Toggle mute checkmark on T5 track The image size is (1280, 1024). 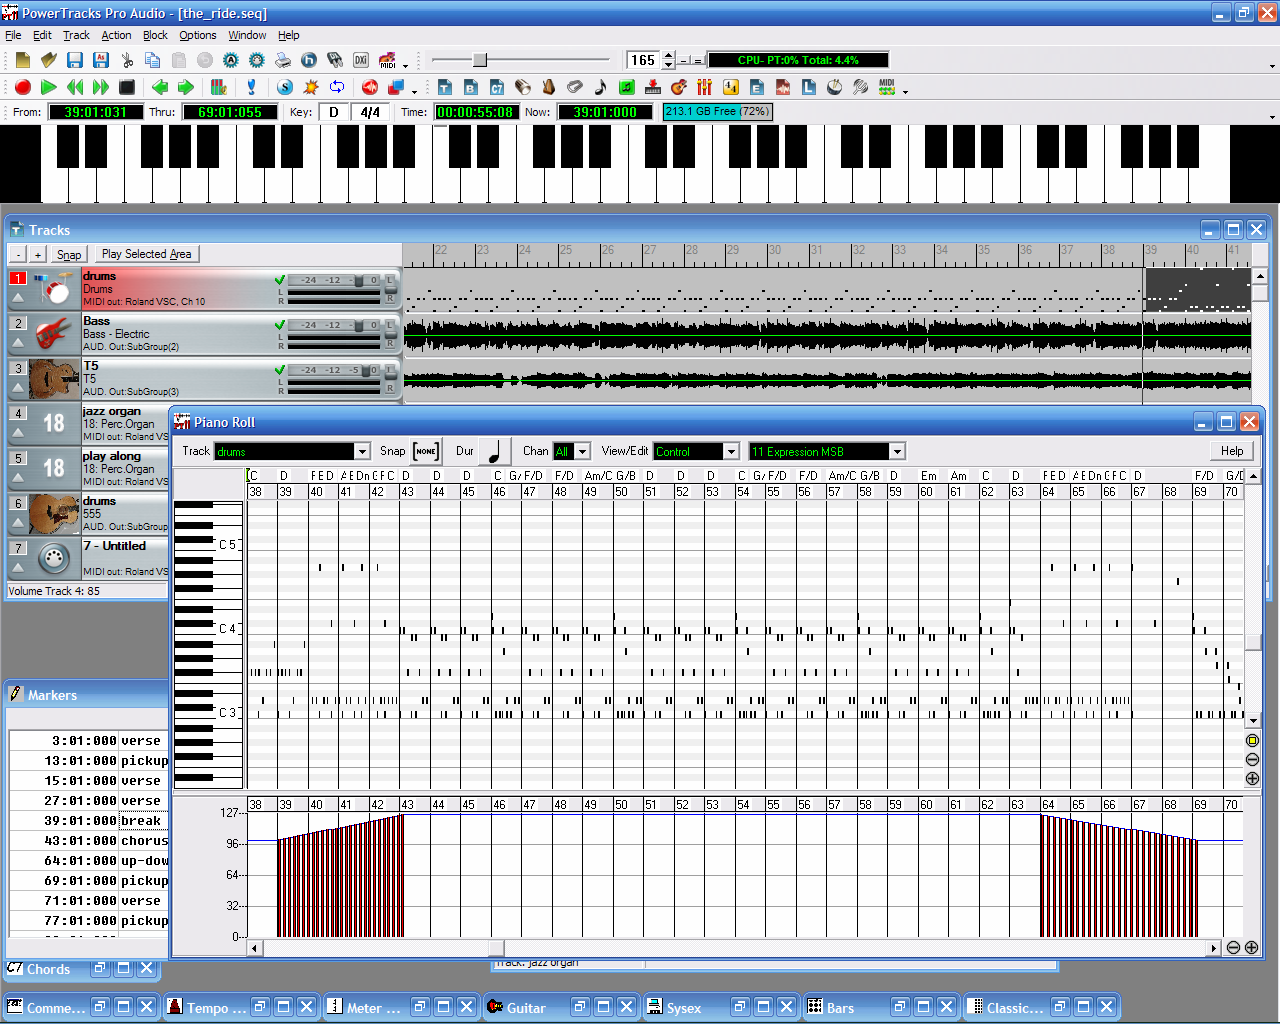tap(280, 370)
